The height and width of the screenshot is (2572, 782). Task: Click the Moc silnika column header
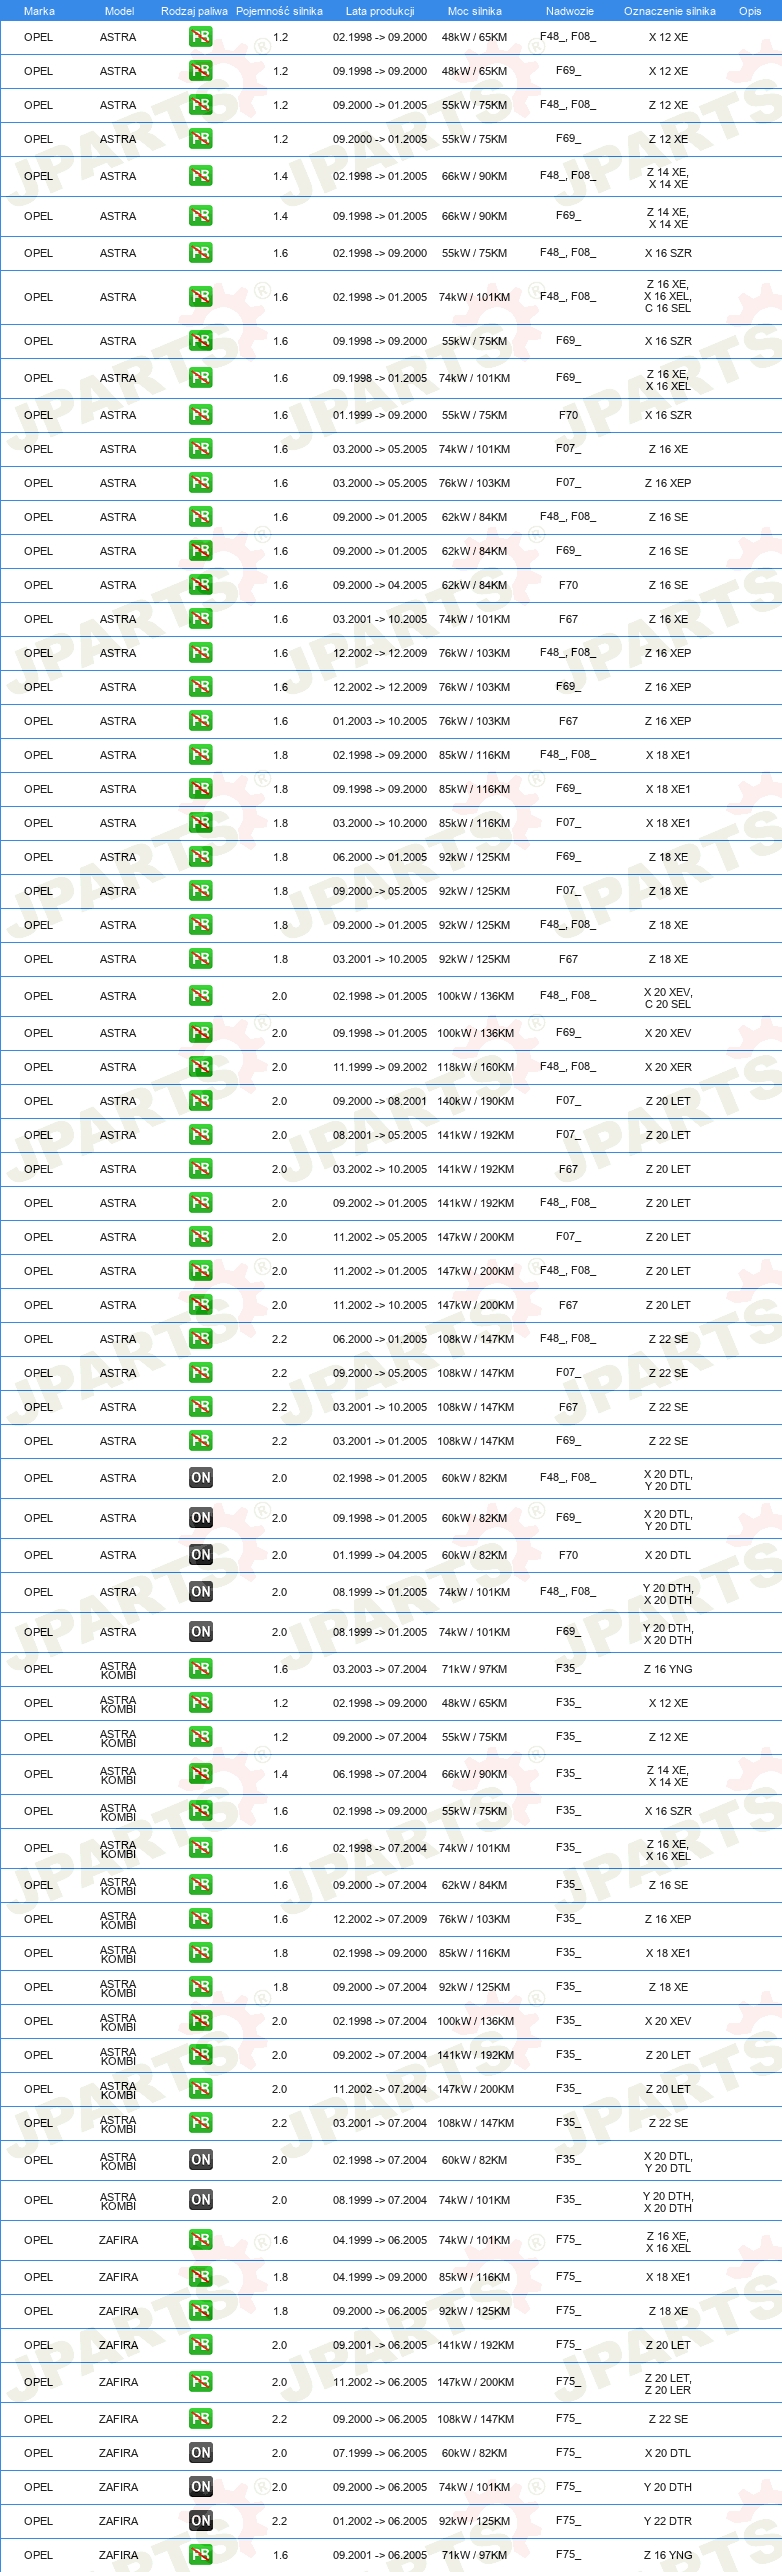(475, 11)
